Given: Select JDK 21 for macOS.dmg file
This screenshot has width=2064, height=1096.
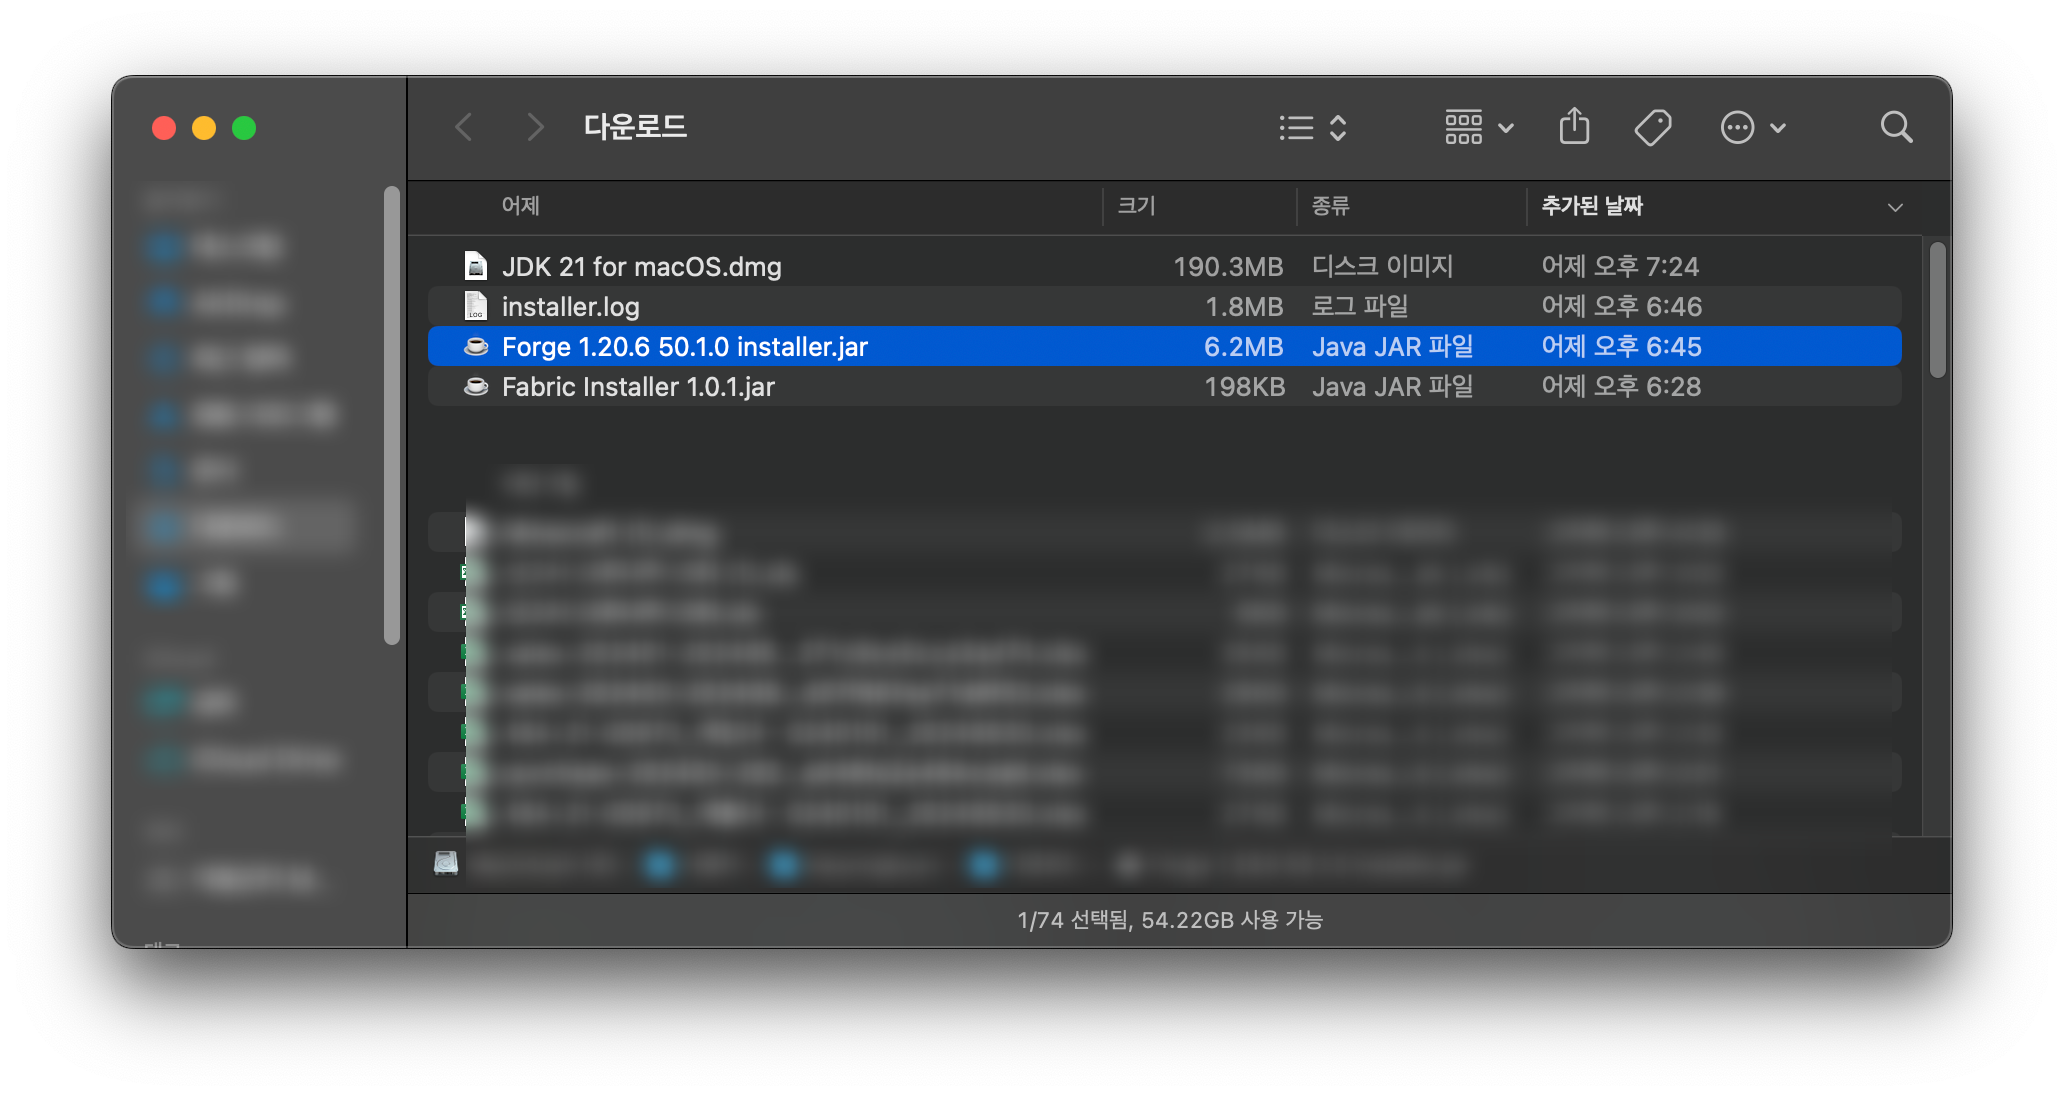Looking at the screenshot, I should [x=641, y=267].
